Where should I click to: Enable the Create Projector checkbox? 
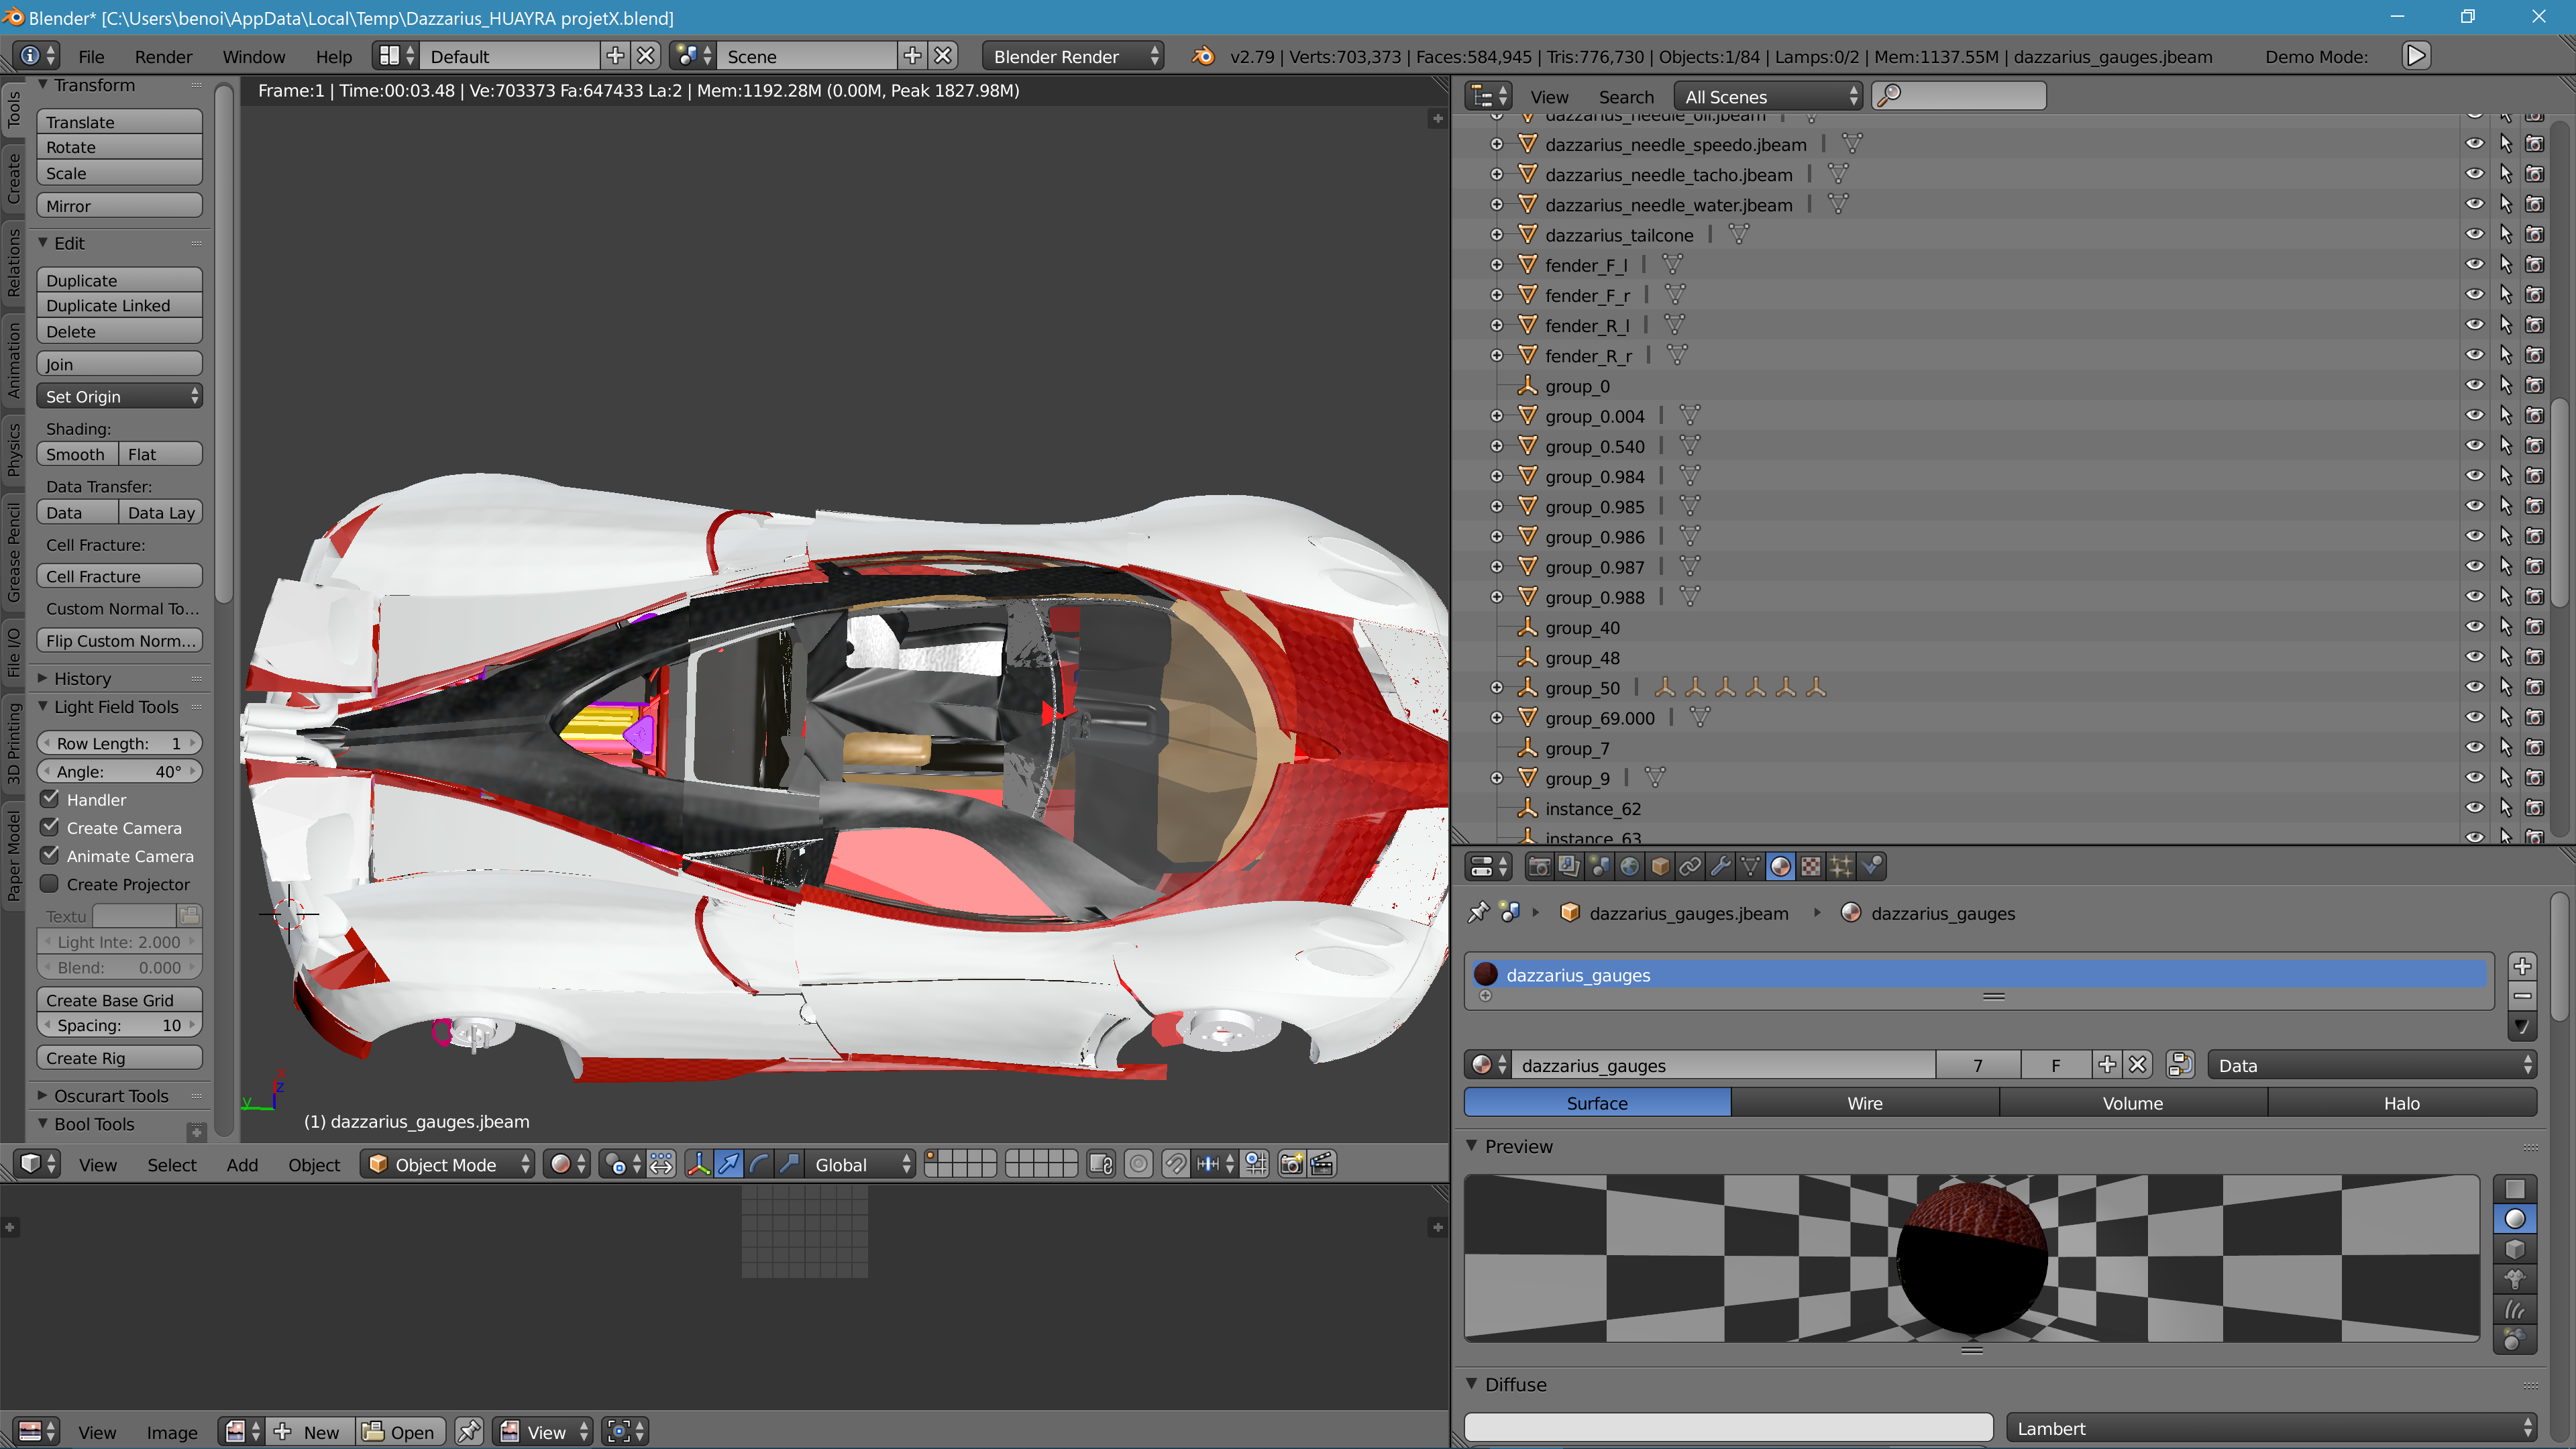pyautogui.click(x=50, y=884)
